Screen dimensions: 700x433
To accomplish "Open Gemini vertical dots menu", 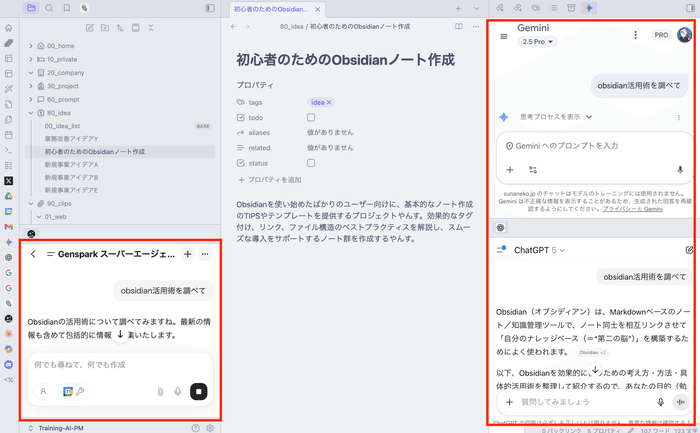I will [x=635, y=35].
